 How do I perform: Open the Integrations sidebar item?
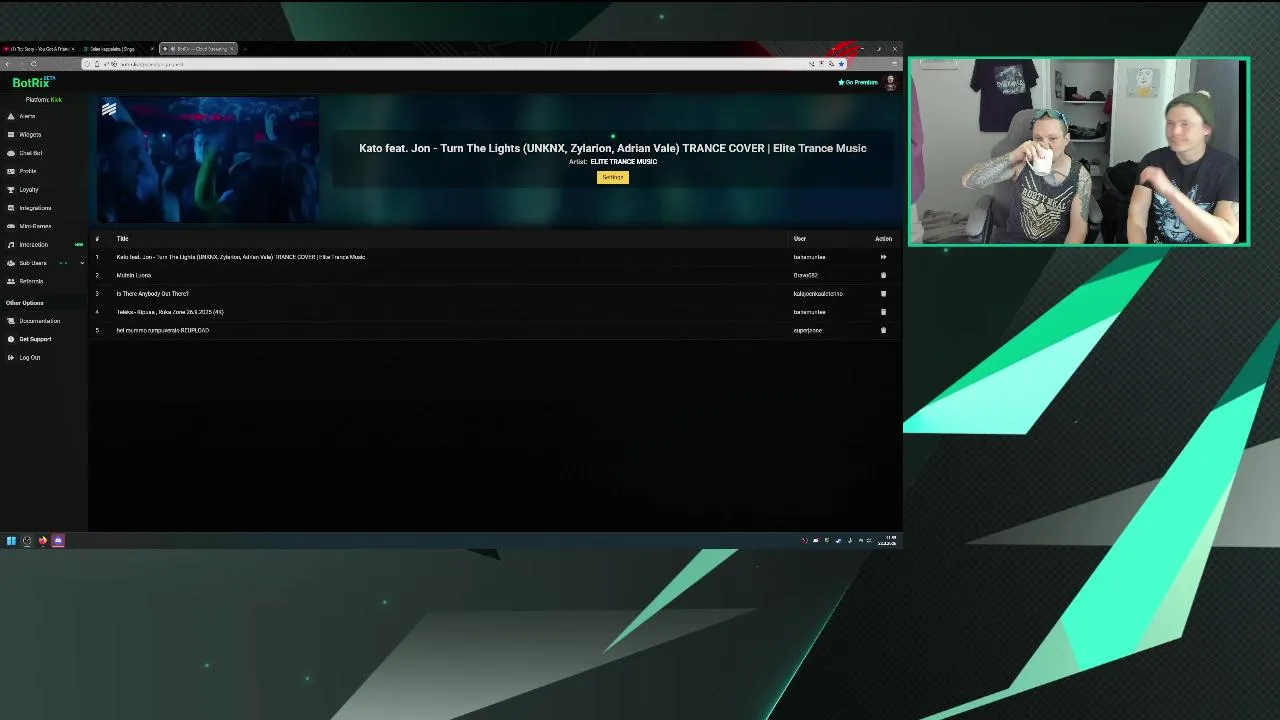[x=35, y=208]
